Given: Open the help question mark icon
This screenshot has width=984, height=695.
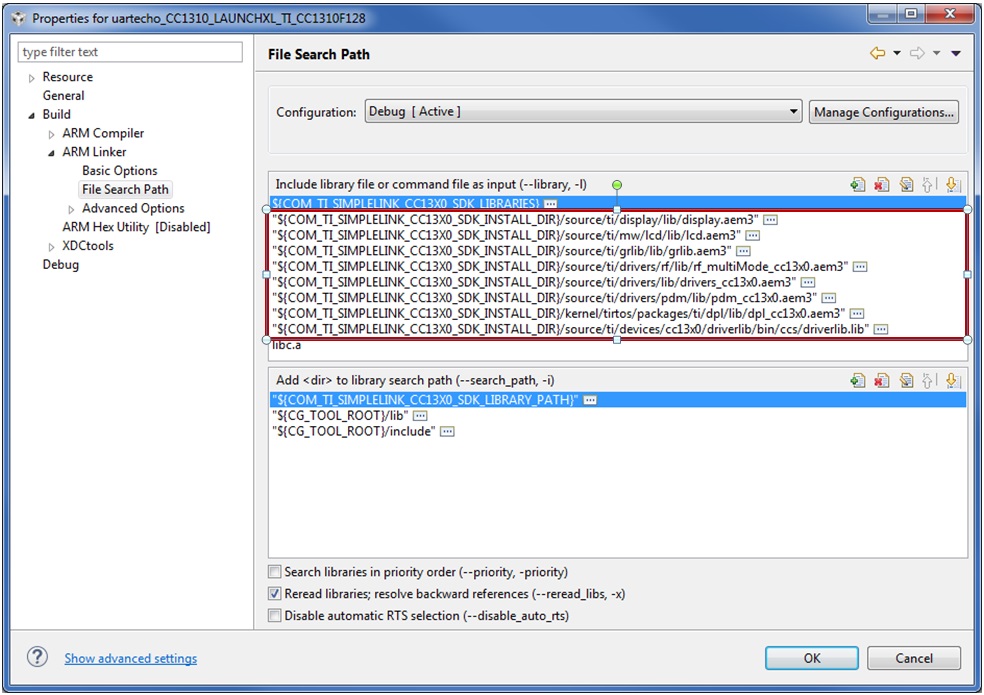Looking at the screenshot, I should click(37, 657).
